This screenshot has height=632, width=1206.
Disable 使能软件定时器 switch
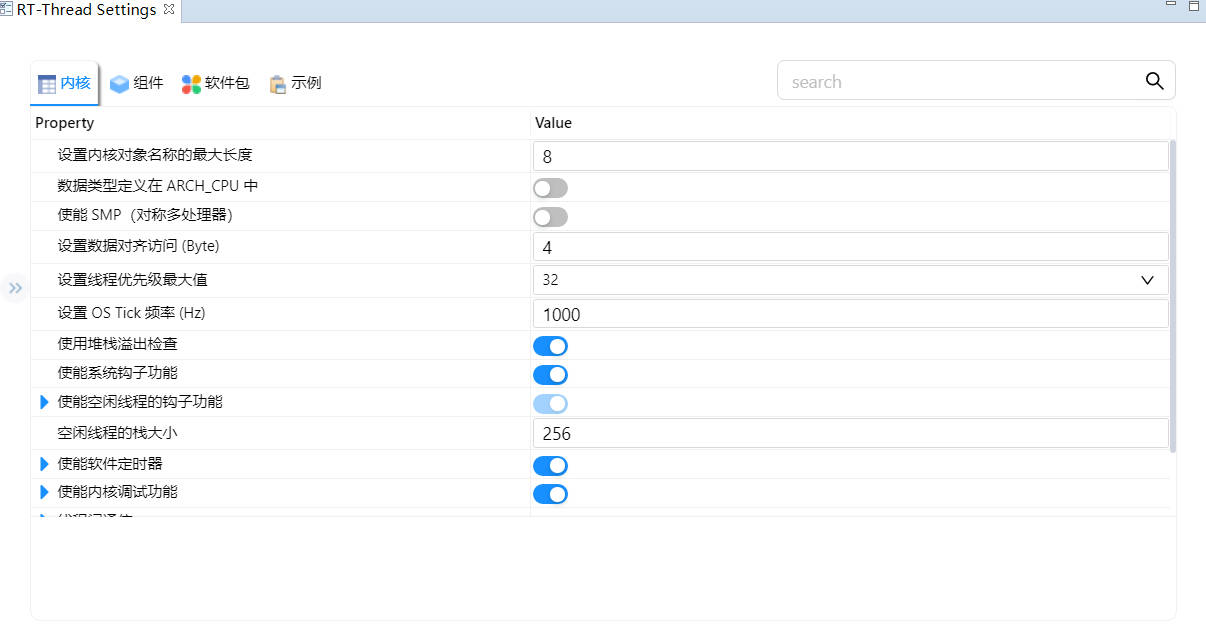coord(550,465)
